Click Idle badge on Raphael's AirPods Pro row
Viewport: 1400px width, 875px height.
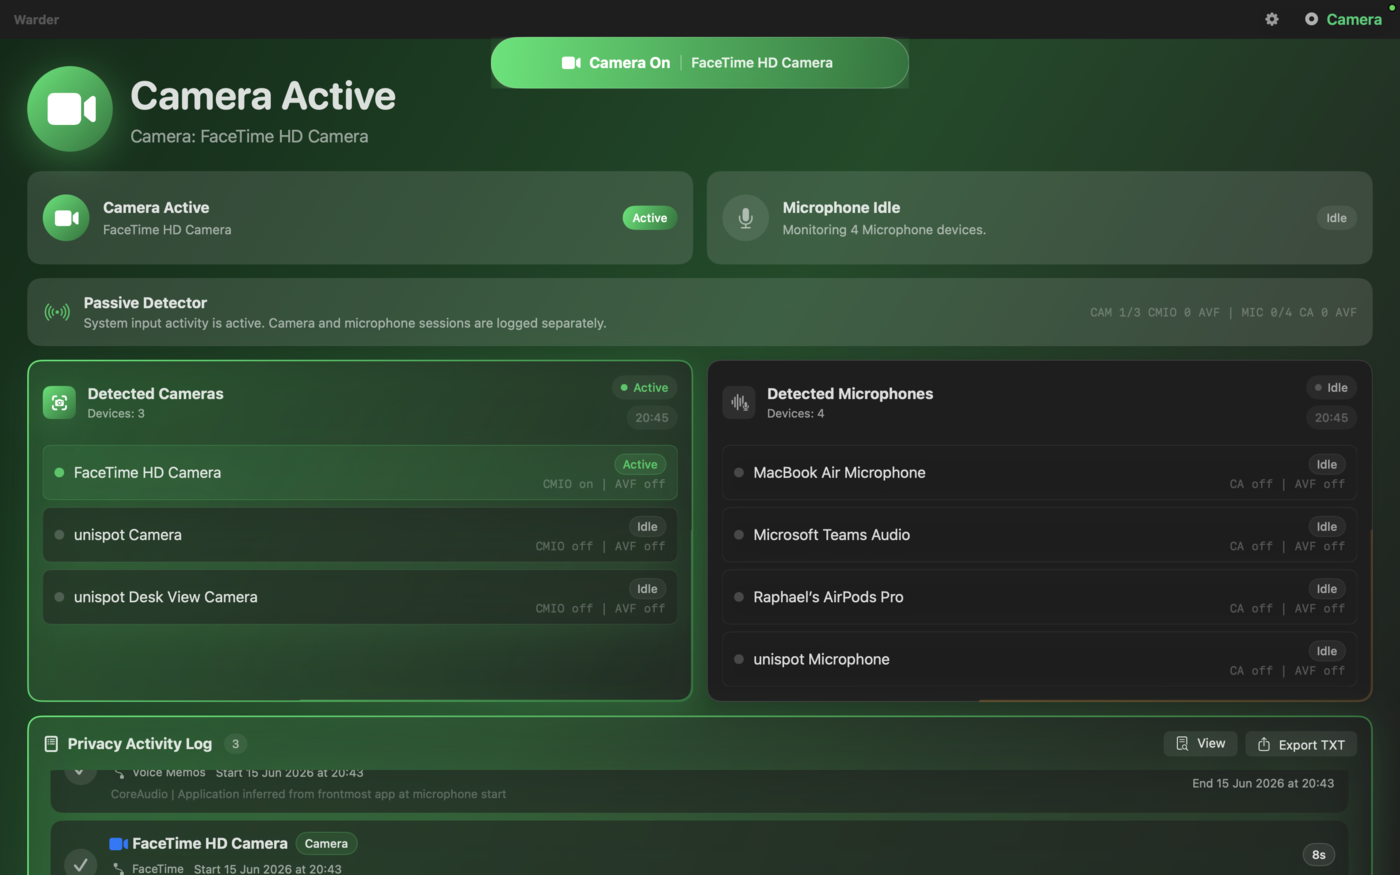pyautogui.click(x=1327, y=589)
